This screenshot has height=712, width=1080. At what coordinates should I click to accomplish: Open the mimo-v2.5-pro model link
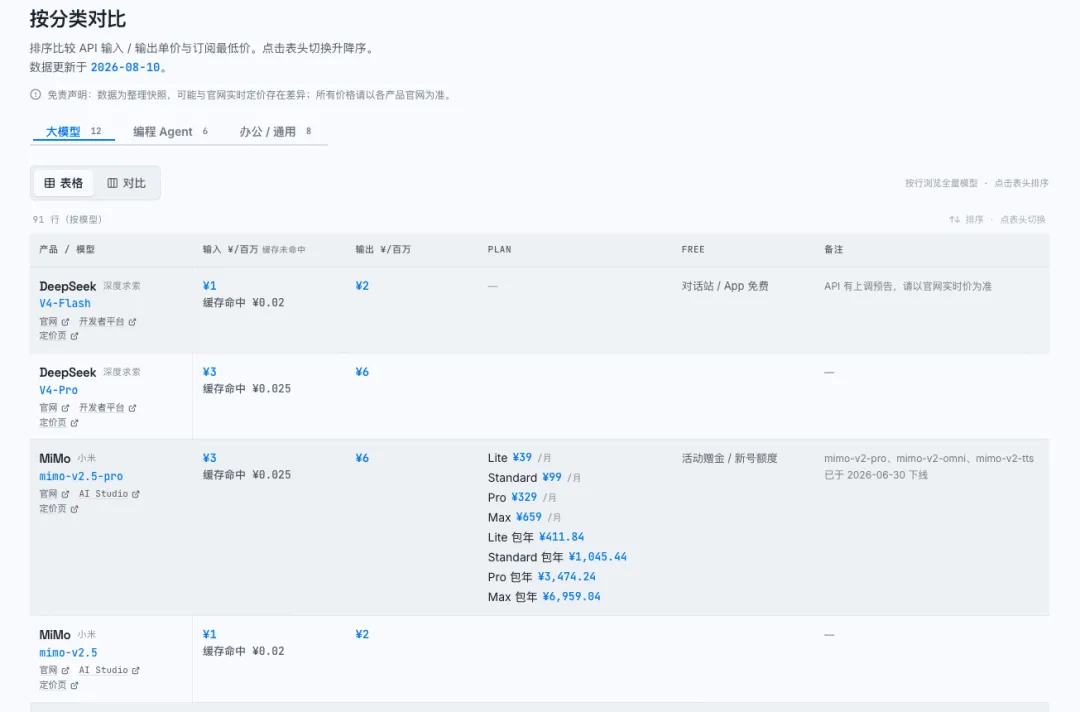[81, 476]
